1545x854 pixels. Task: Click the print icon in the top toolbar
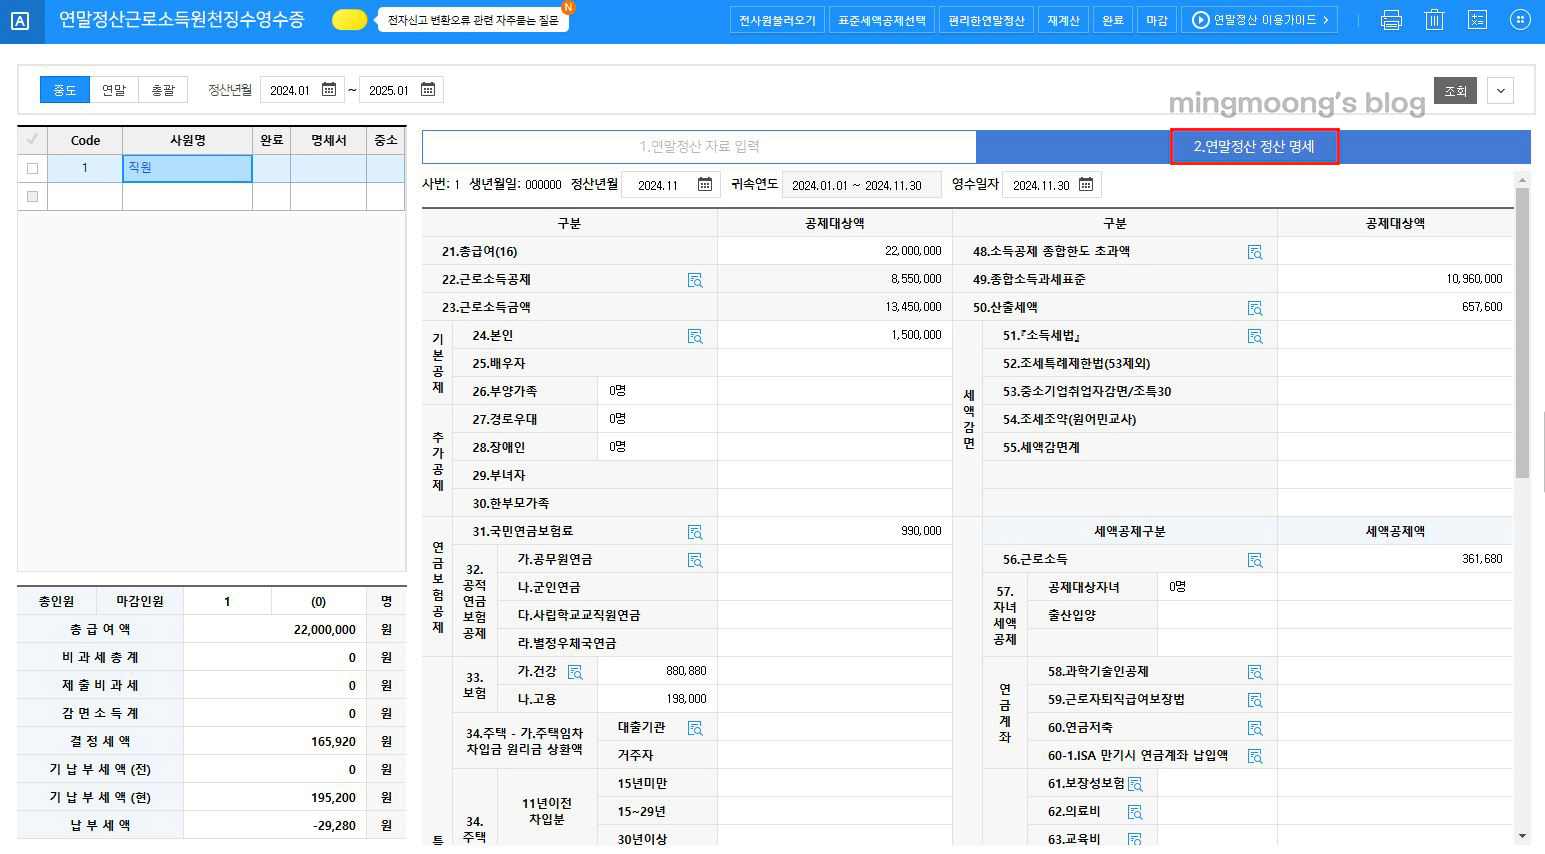pyautogui.click(x=1390, y=19)
